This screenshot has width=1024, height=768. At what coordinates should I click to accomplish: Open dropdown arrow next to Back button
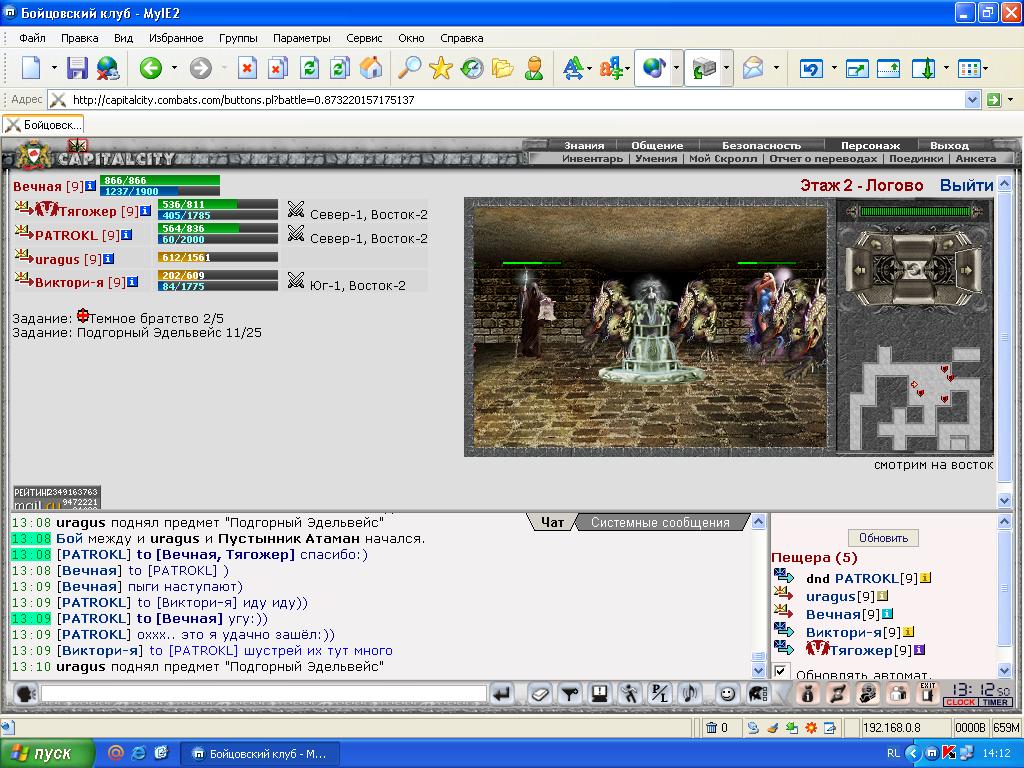(174, 68)
